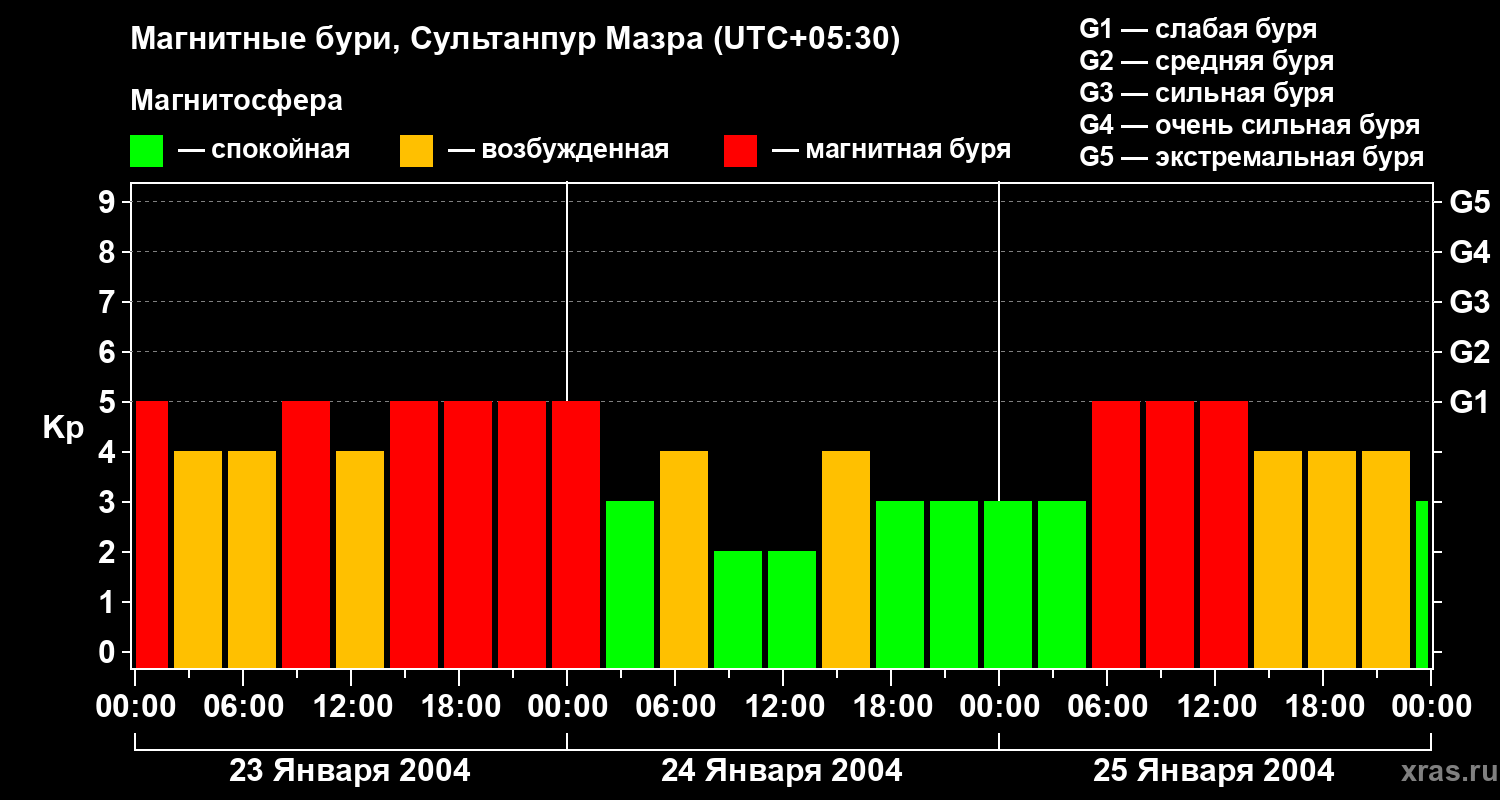
Task: Click the narrow red bar at 23 January's start
Action: tap(152, 534)
